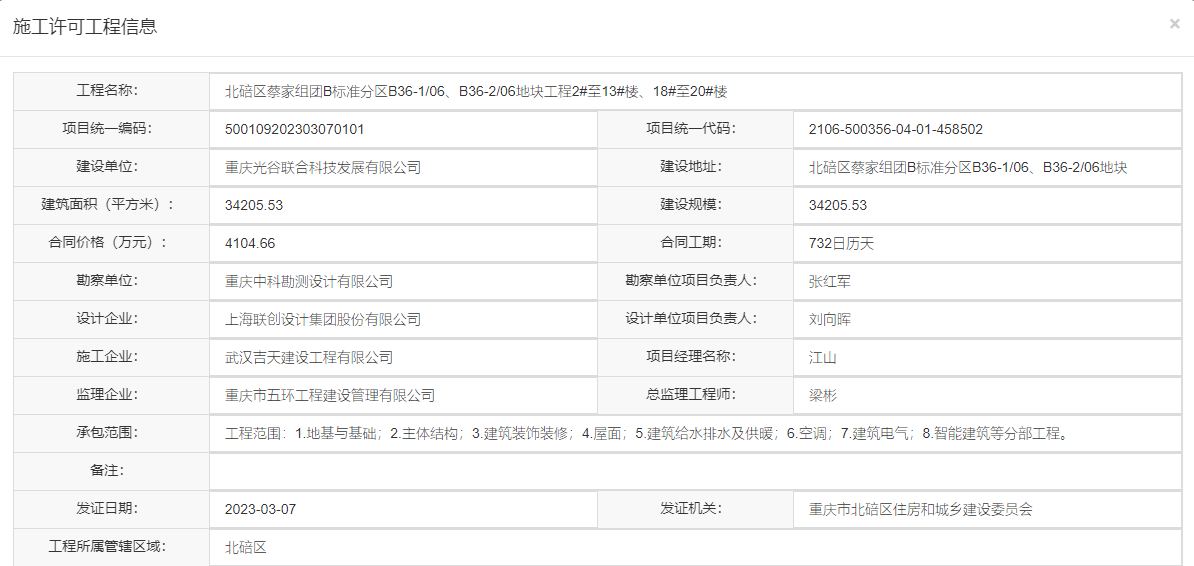The height and width of the screenshot is (566, 1194).
Task: Click the 项目统一代码 label
Action: (x=691, y=128)
